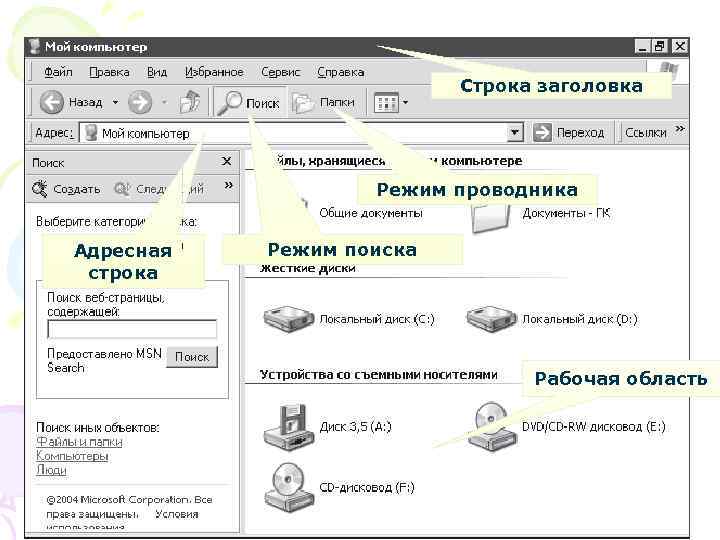Select DVD/CD-RW дисковод (E:) drive icon
This screenshot has height=540, width=720.
click(x=491, y=427)
